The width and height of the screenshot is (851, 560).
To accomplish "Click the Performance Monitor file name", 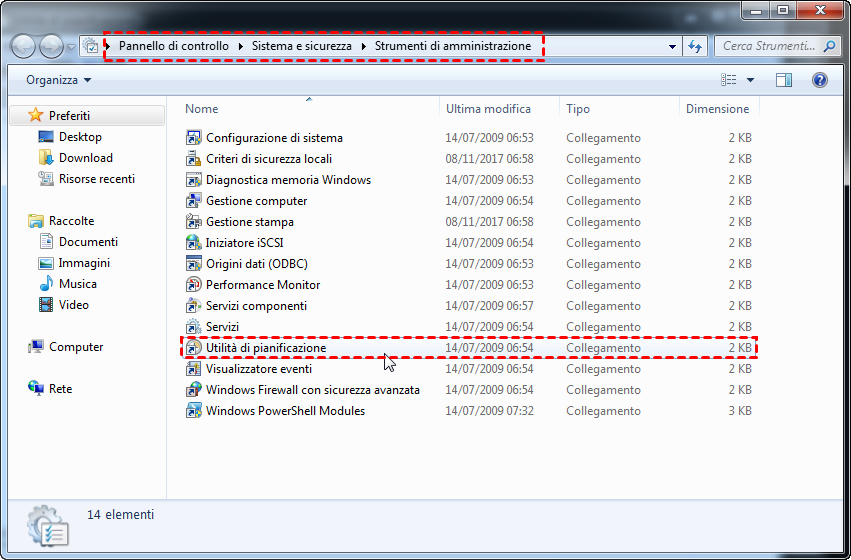I will [x=263, y=285].
